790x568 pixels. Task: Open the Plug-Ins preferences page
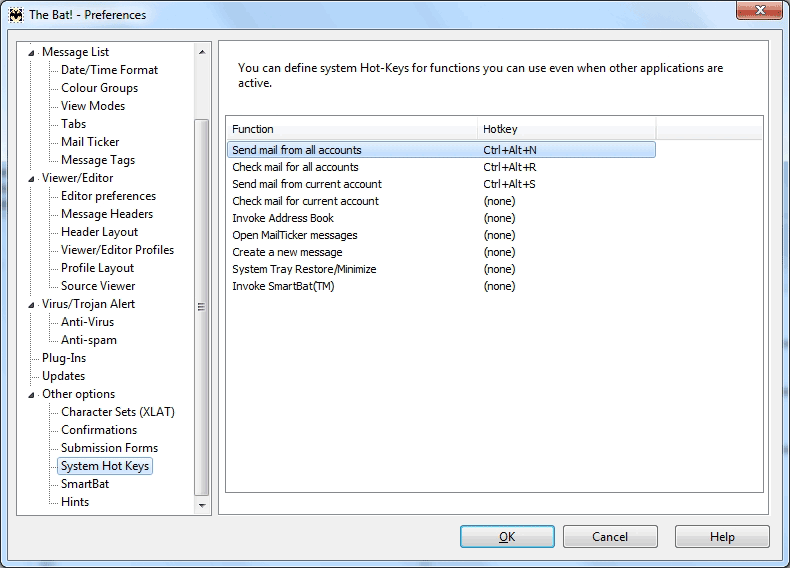[x=64, y=358]
